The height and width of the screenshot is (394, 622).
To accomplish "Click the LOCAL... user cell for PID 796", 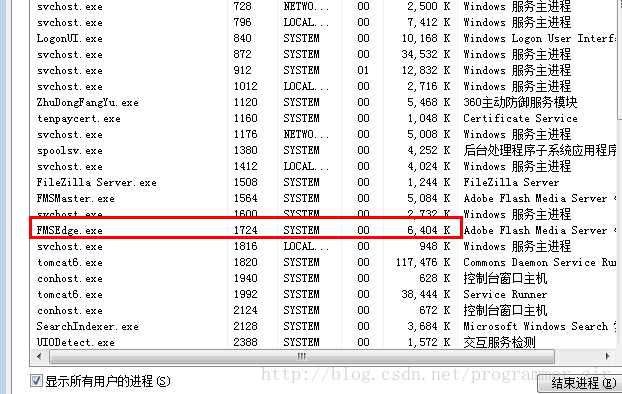I will coord(306,23).
